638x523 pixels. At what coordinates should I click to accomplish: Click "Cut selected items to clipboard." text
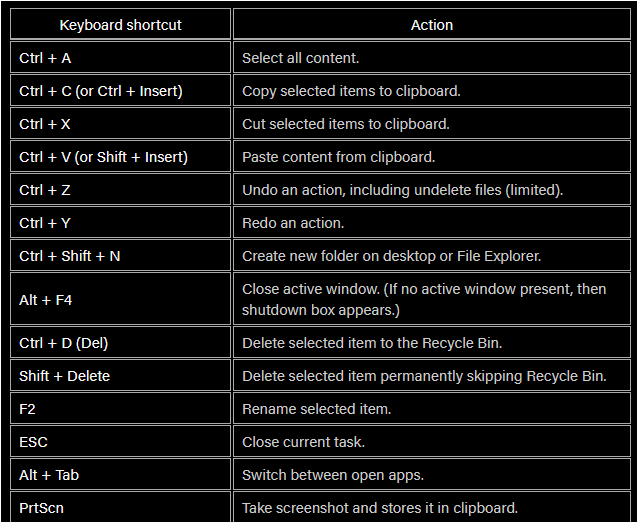click(x=346, y=124)
